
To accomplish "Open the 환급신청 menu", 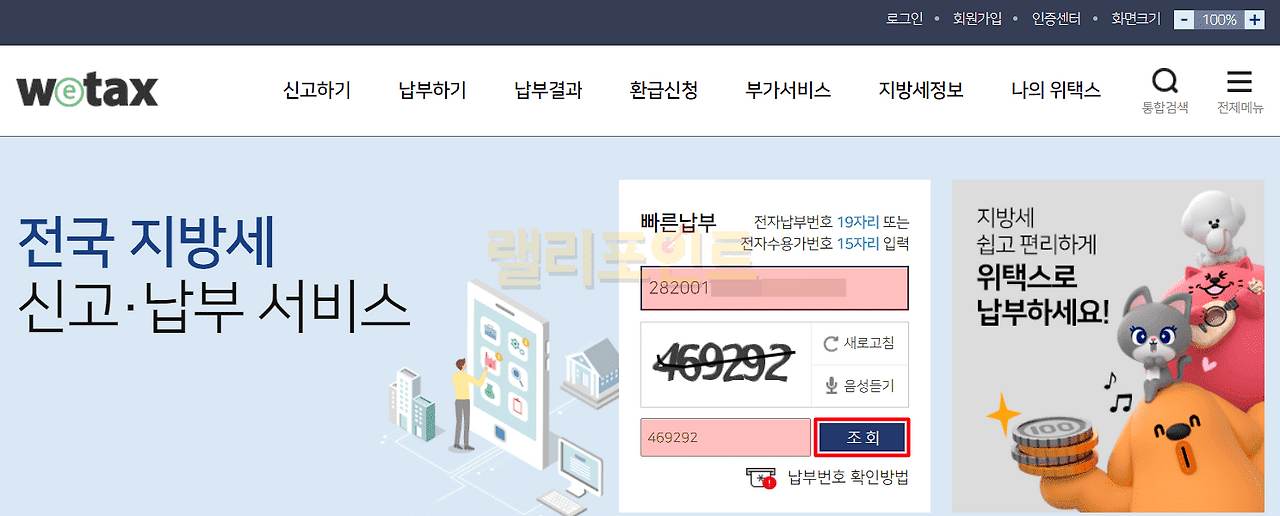I will [x=664, y=90].
